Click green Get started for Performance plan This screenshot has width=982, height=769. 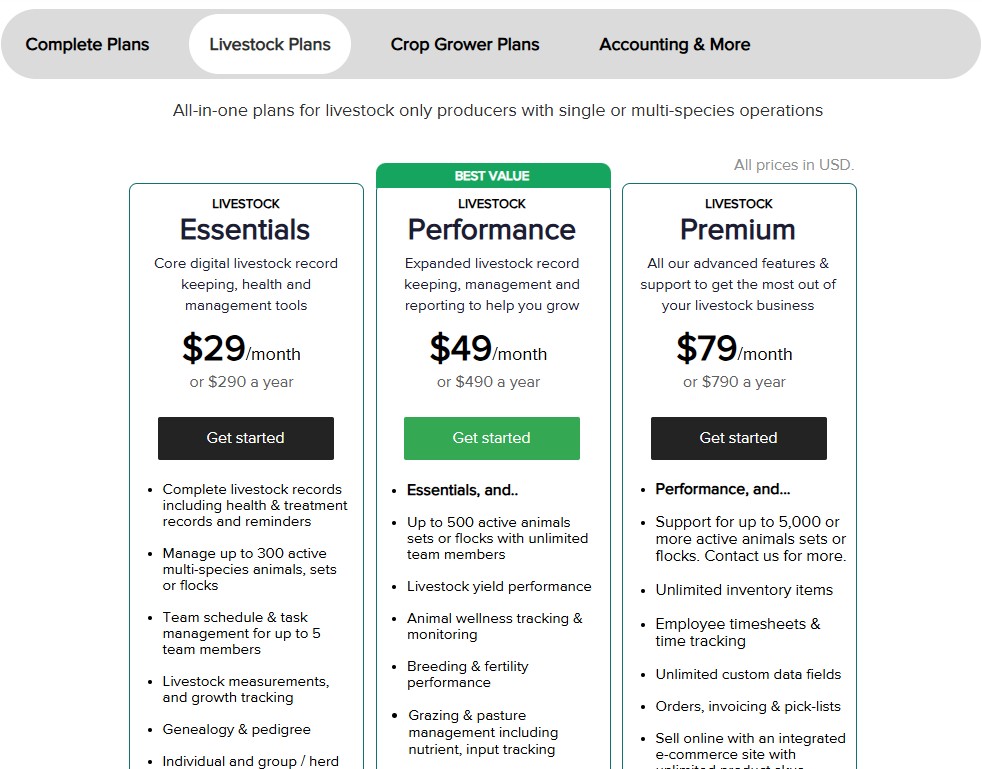pos(492,438)
